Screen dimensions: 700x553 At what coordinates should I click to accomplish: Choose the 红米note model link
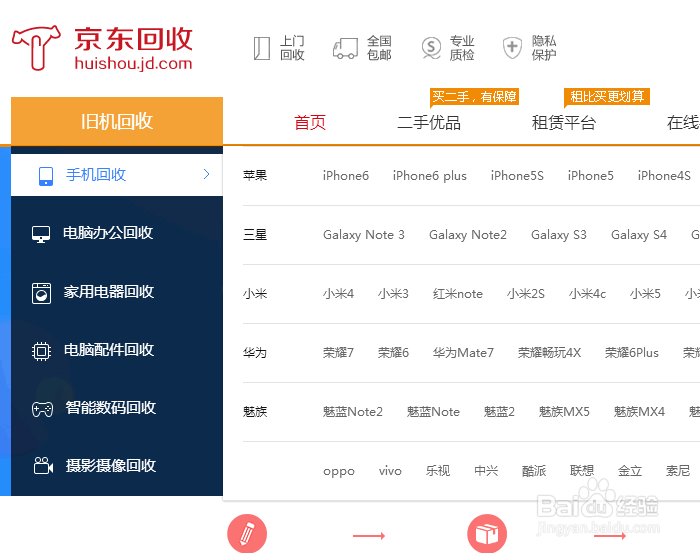458,294
